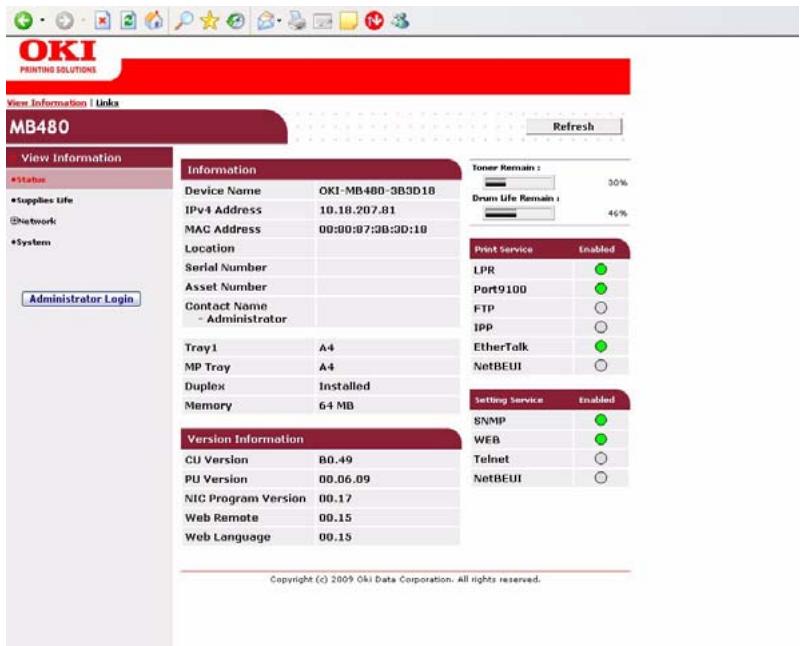Click the NIC Program Version value 00.17
This screenshot has width=803, height=646.
(x=335, y=498)
